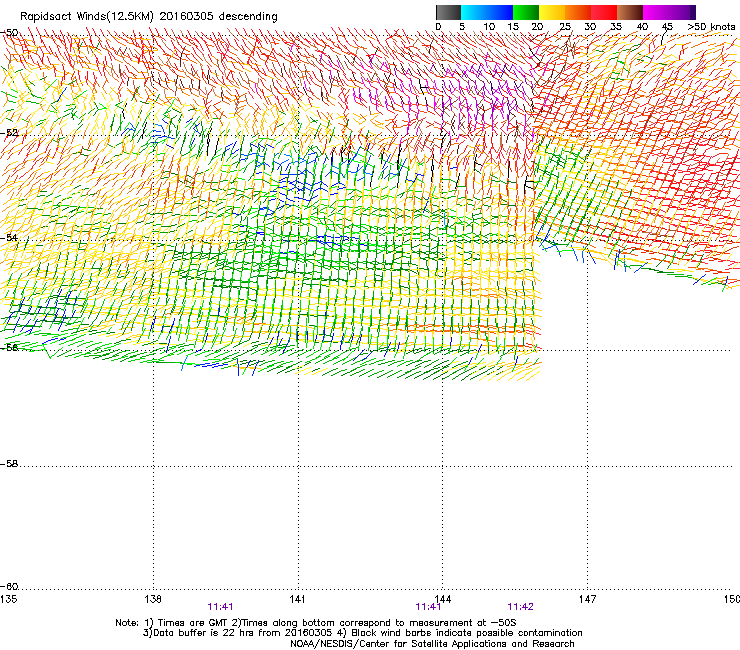Click the 'Times are GMT' note line
This screenshot has height=650, width=740.
[316, 623]
